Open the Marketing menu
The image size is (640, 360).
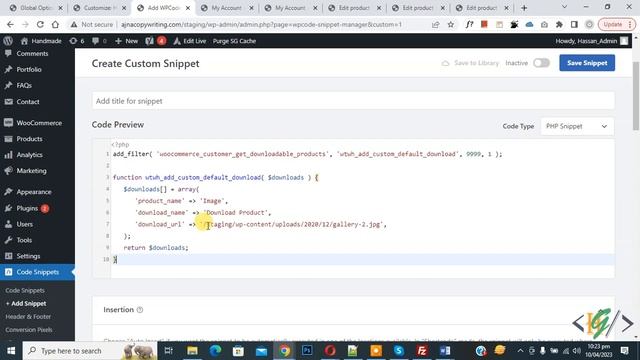click(x=31, y=171)
